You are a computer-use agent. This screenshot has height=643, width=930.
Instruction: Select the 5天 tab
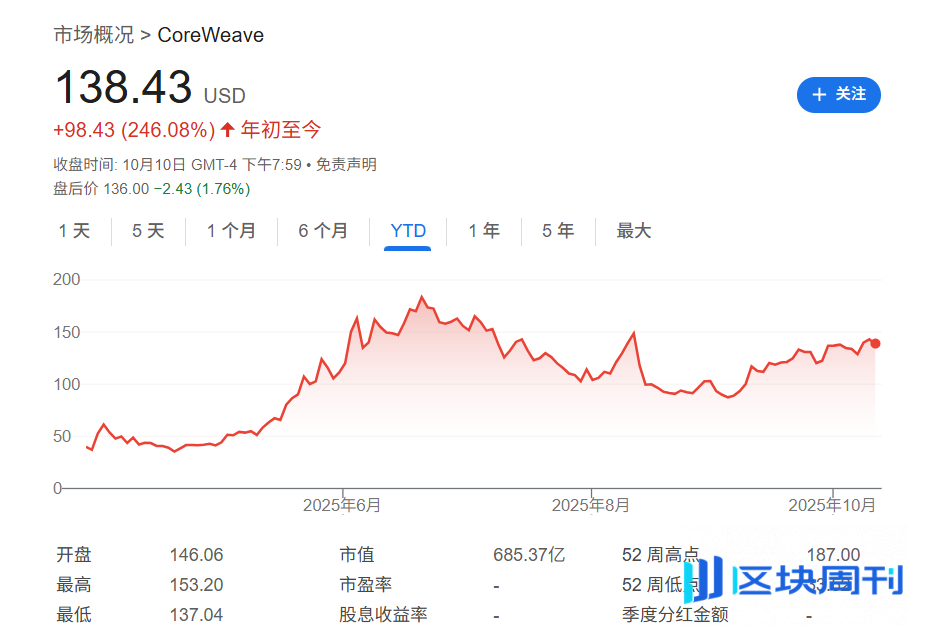(x=148, y=230)
